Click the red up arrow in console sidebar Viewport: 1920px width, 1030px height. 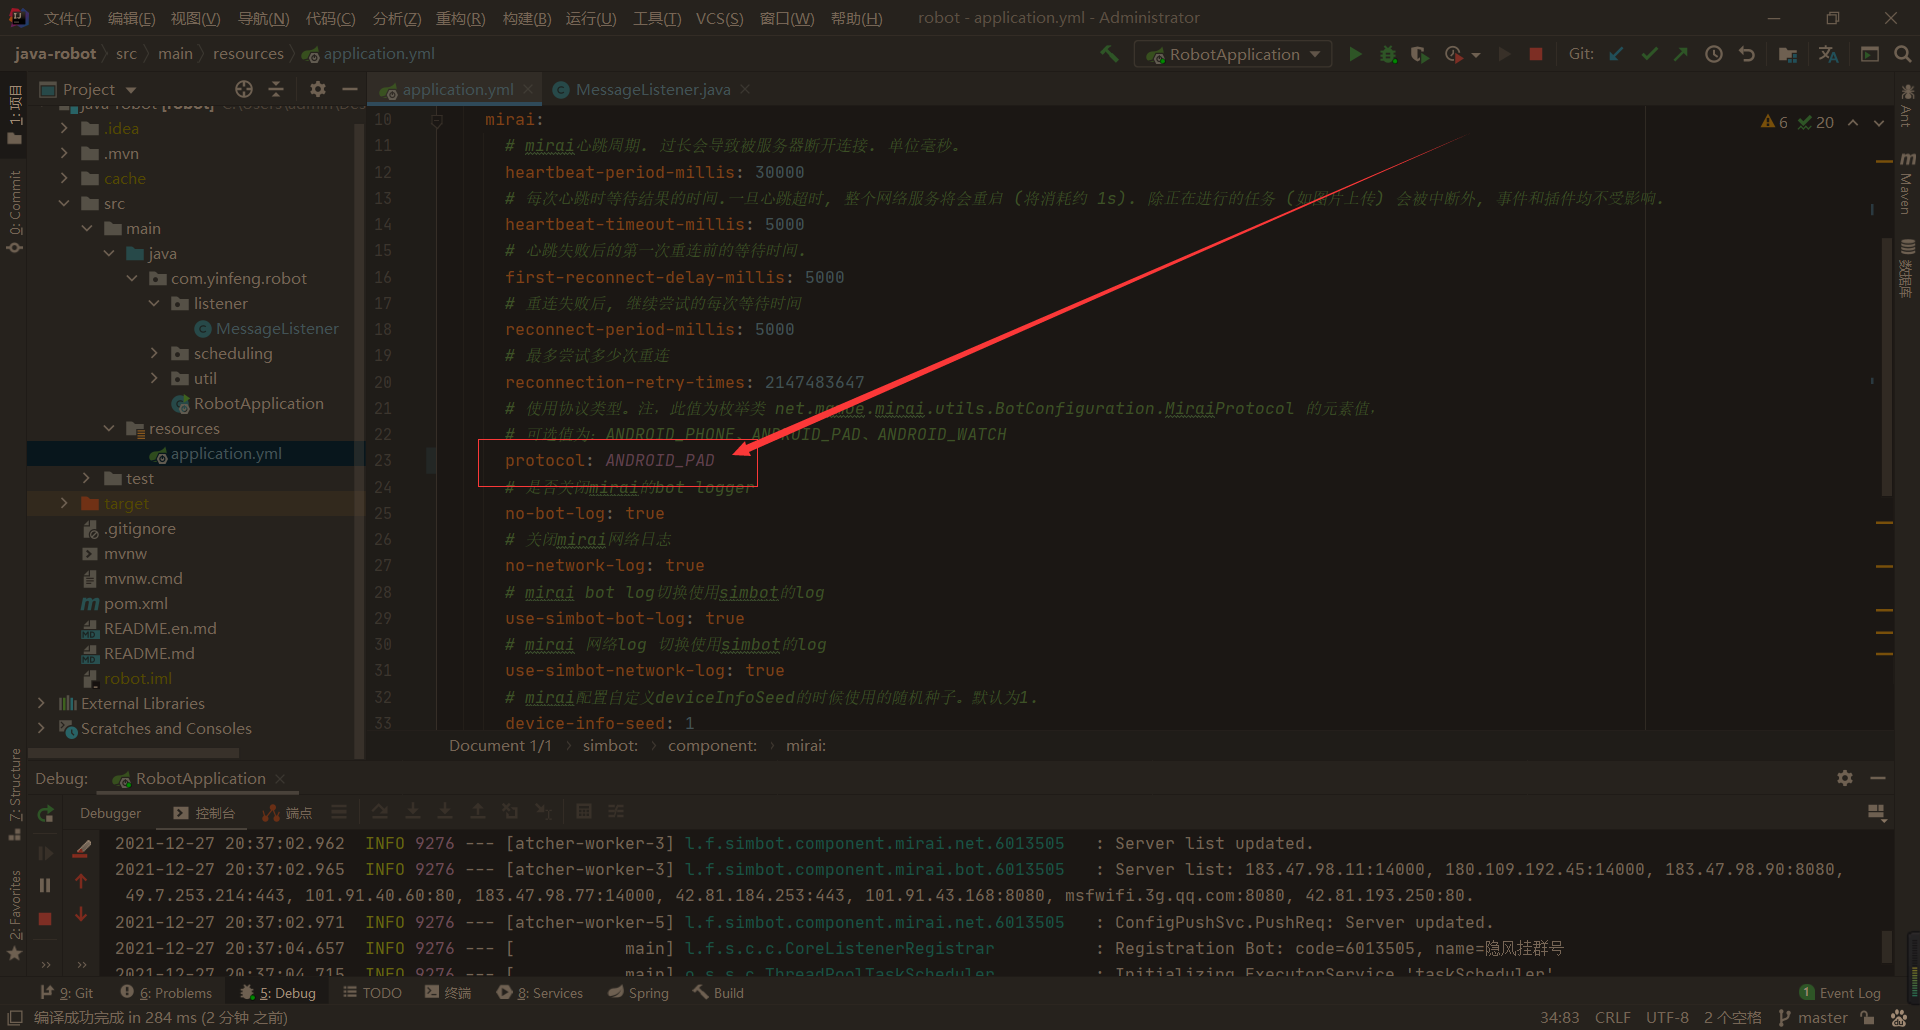81,882
